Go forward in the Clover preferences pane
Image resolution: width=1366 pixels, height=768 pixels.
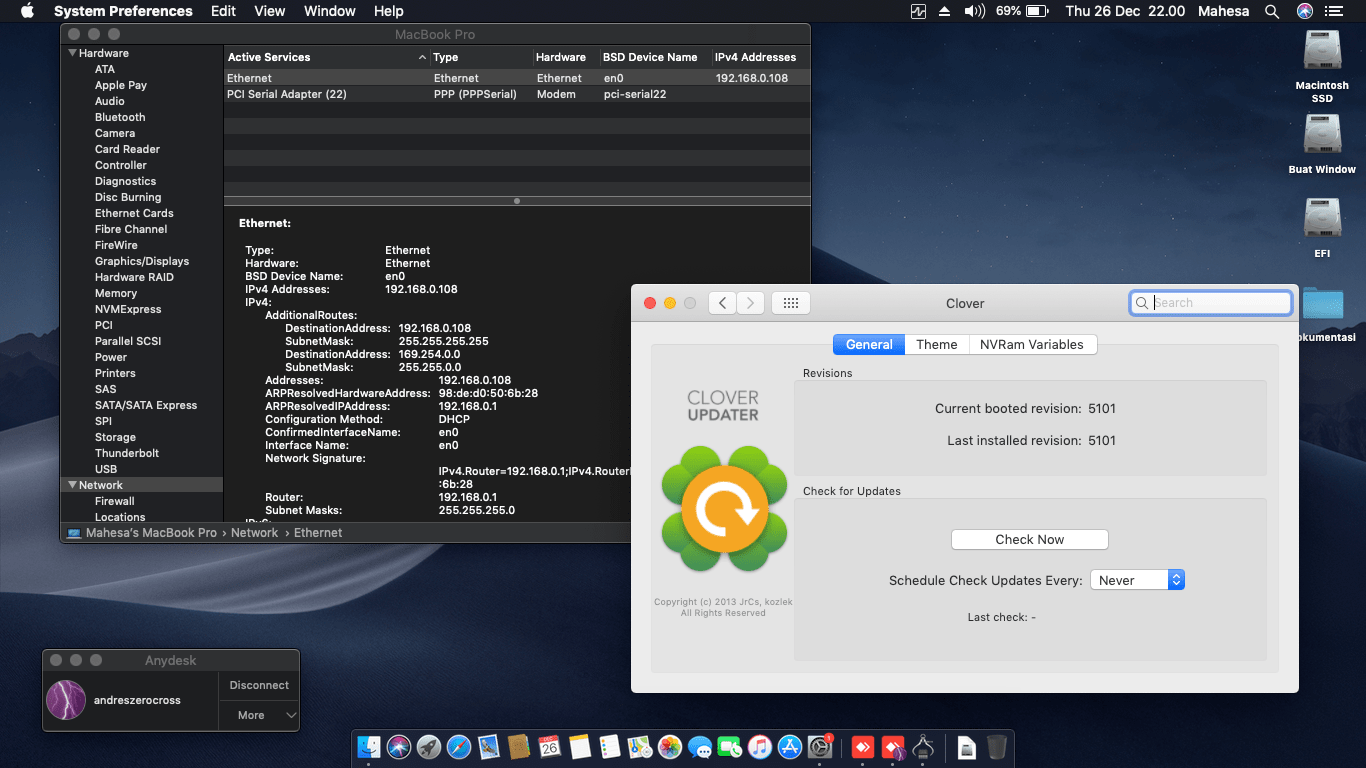pos(750,303)
